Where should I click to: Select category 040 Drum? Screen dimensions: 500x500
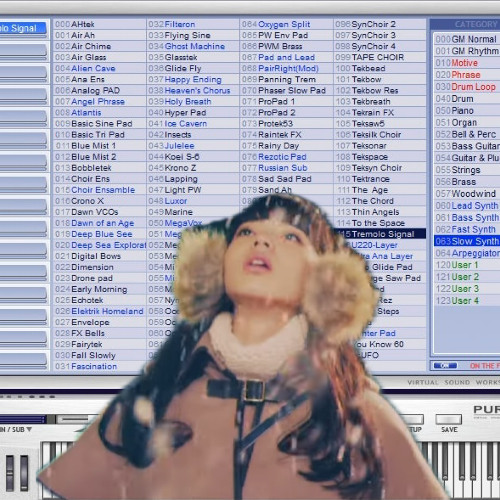click(467, 99)
